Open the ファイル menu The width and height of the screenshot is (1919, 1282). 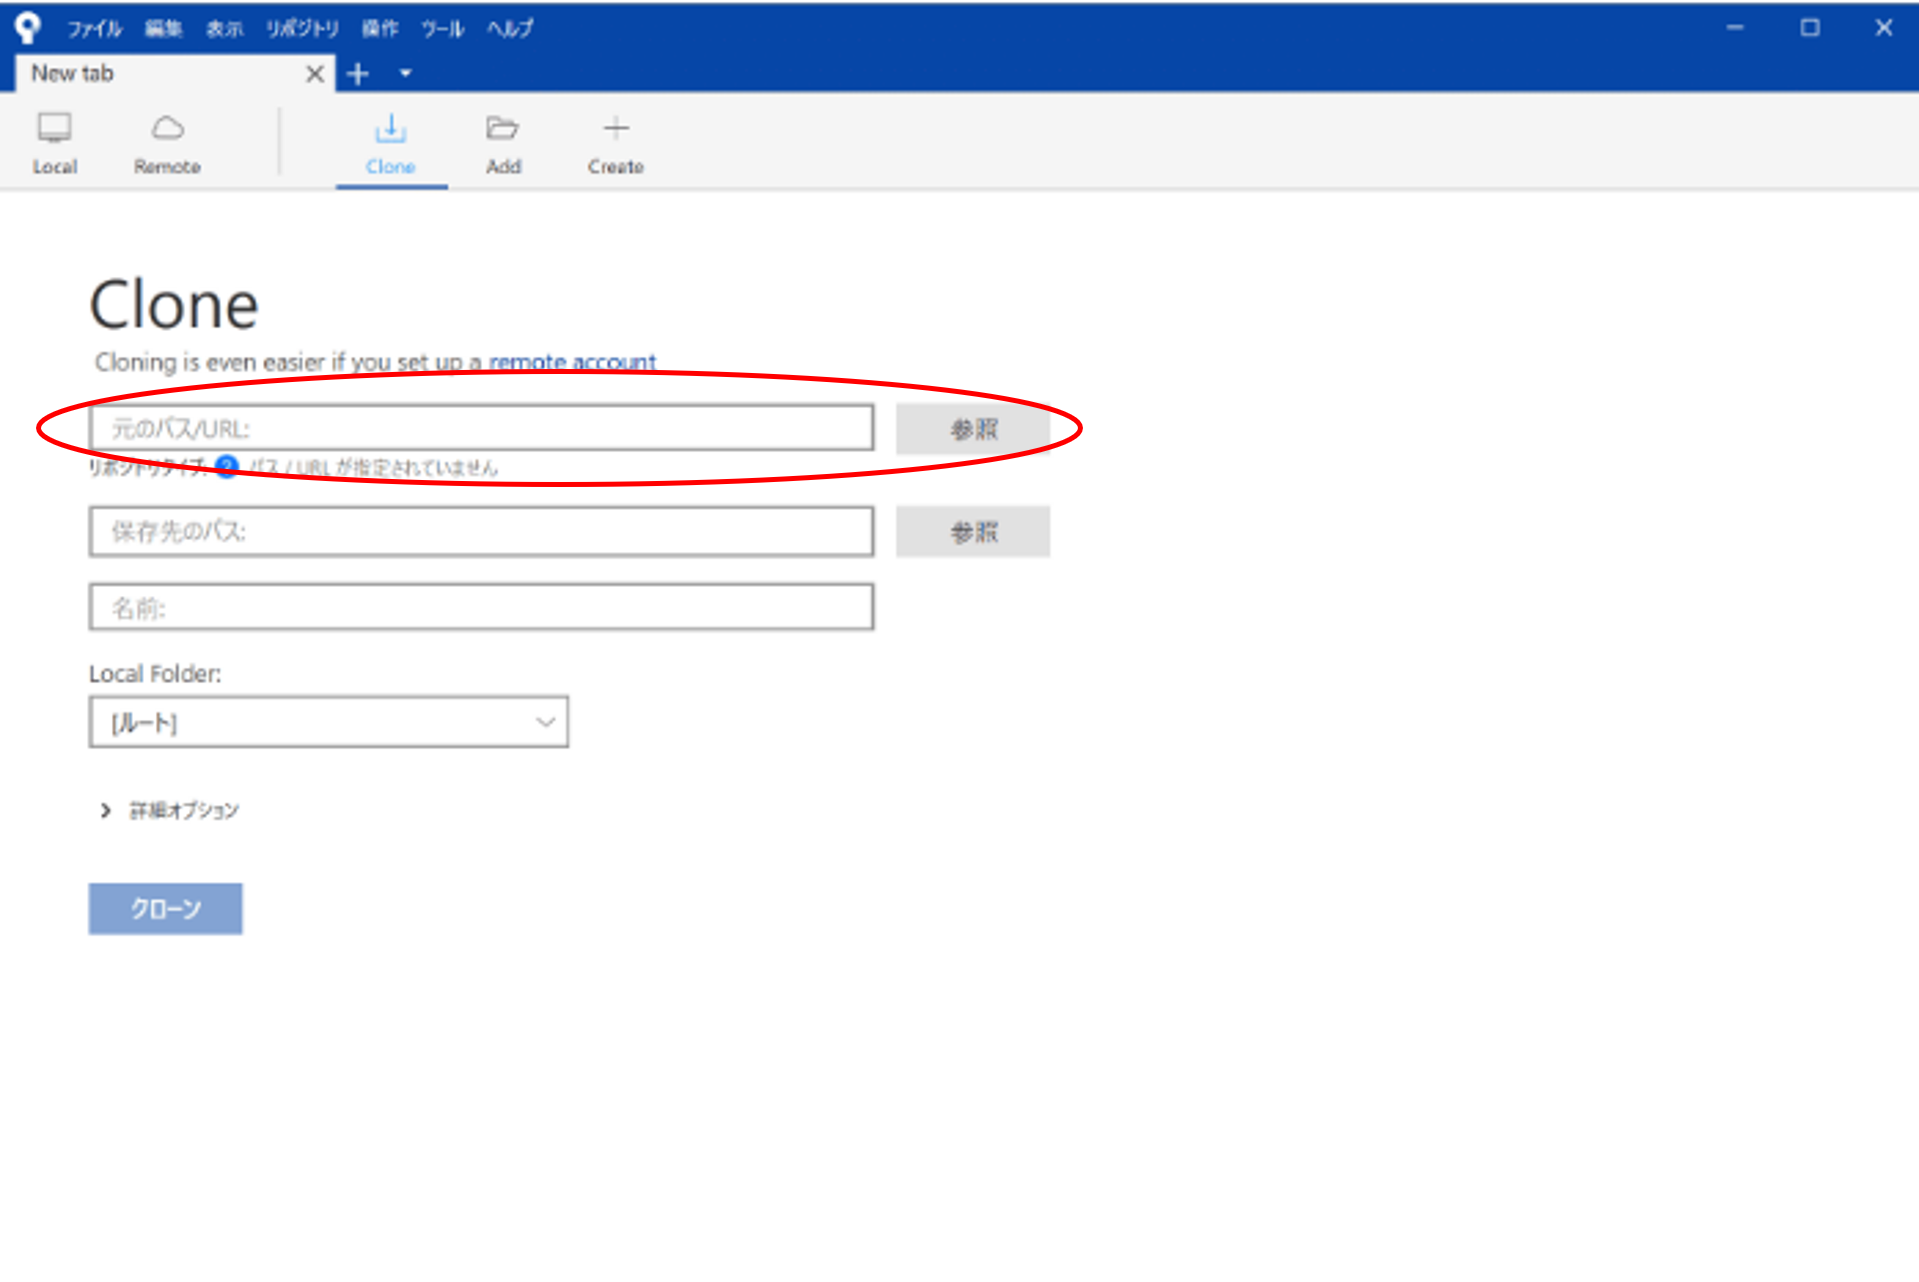coord(94,29)
